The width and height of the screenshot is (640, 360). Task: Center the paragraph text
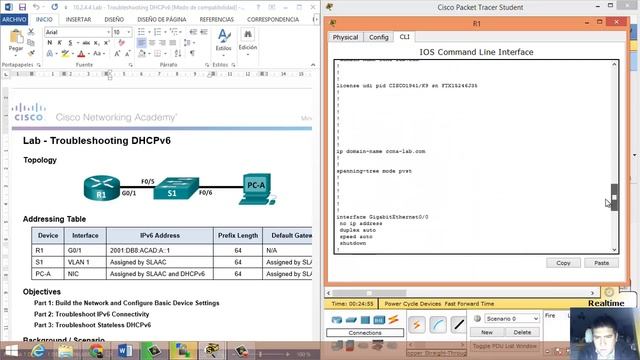click(152, 42)
